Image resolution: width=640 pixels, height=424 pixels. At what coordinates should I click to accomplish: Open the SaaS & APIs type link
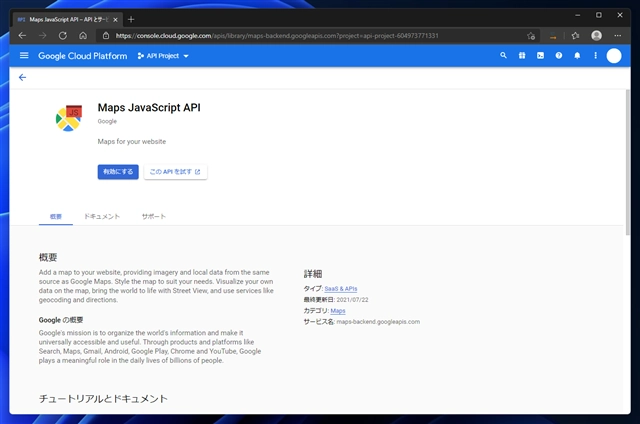(341, 289)
